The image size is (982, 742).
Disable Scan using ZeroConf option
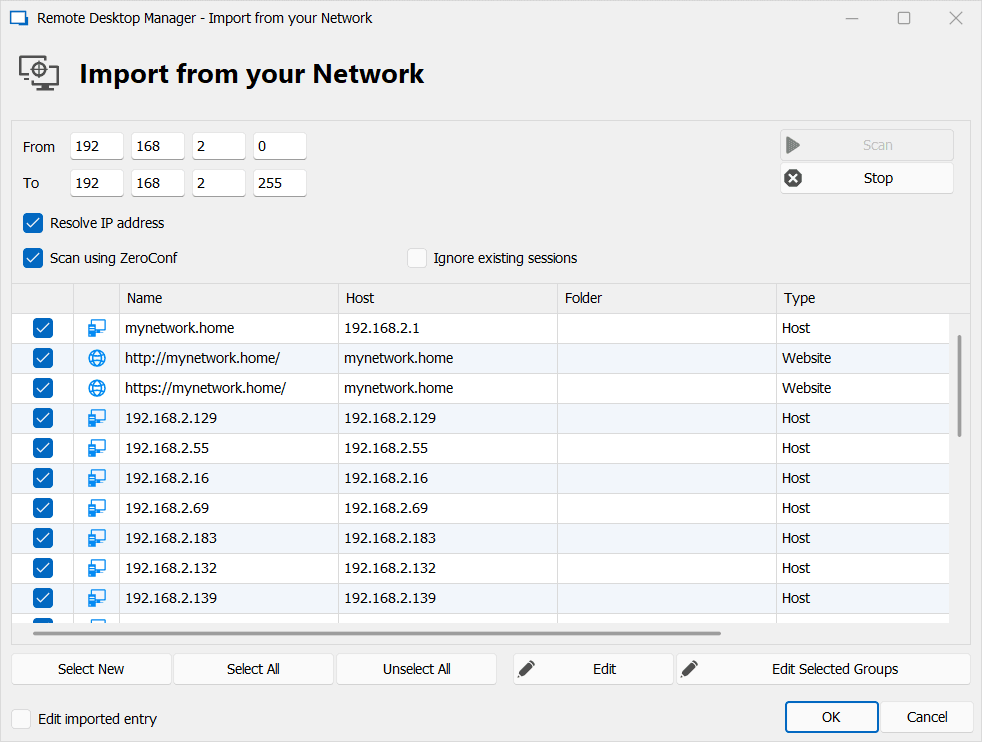(x=33, y=258)
